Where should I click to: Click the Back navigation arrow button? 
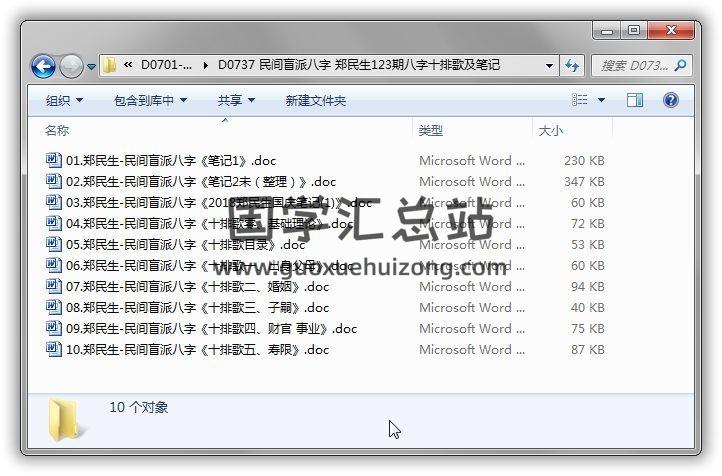pos(43,66)
